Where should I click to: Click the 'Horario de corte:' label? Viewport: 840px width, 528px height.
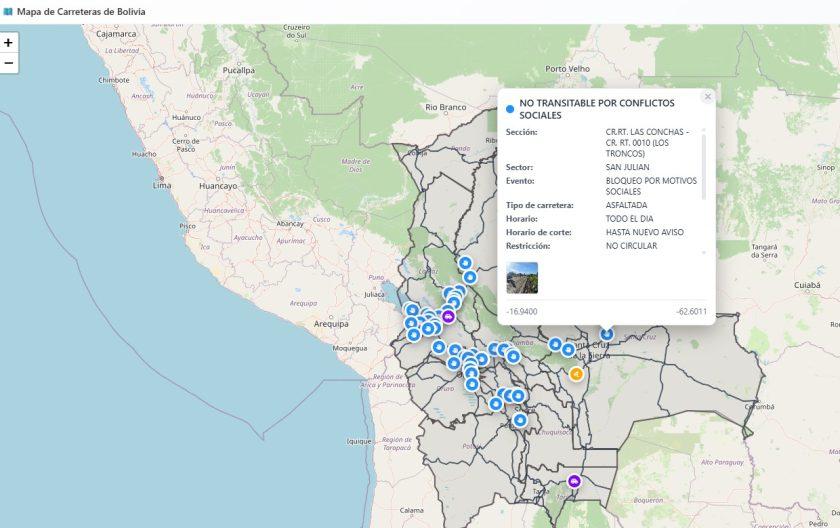pyautogui.click(x=538, y=232)
